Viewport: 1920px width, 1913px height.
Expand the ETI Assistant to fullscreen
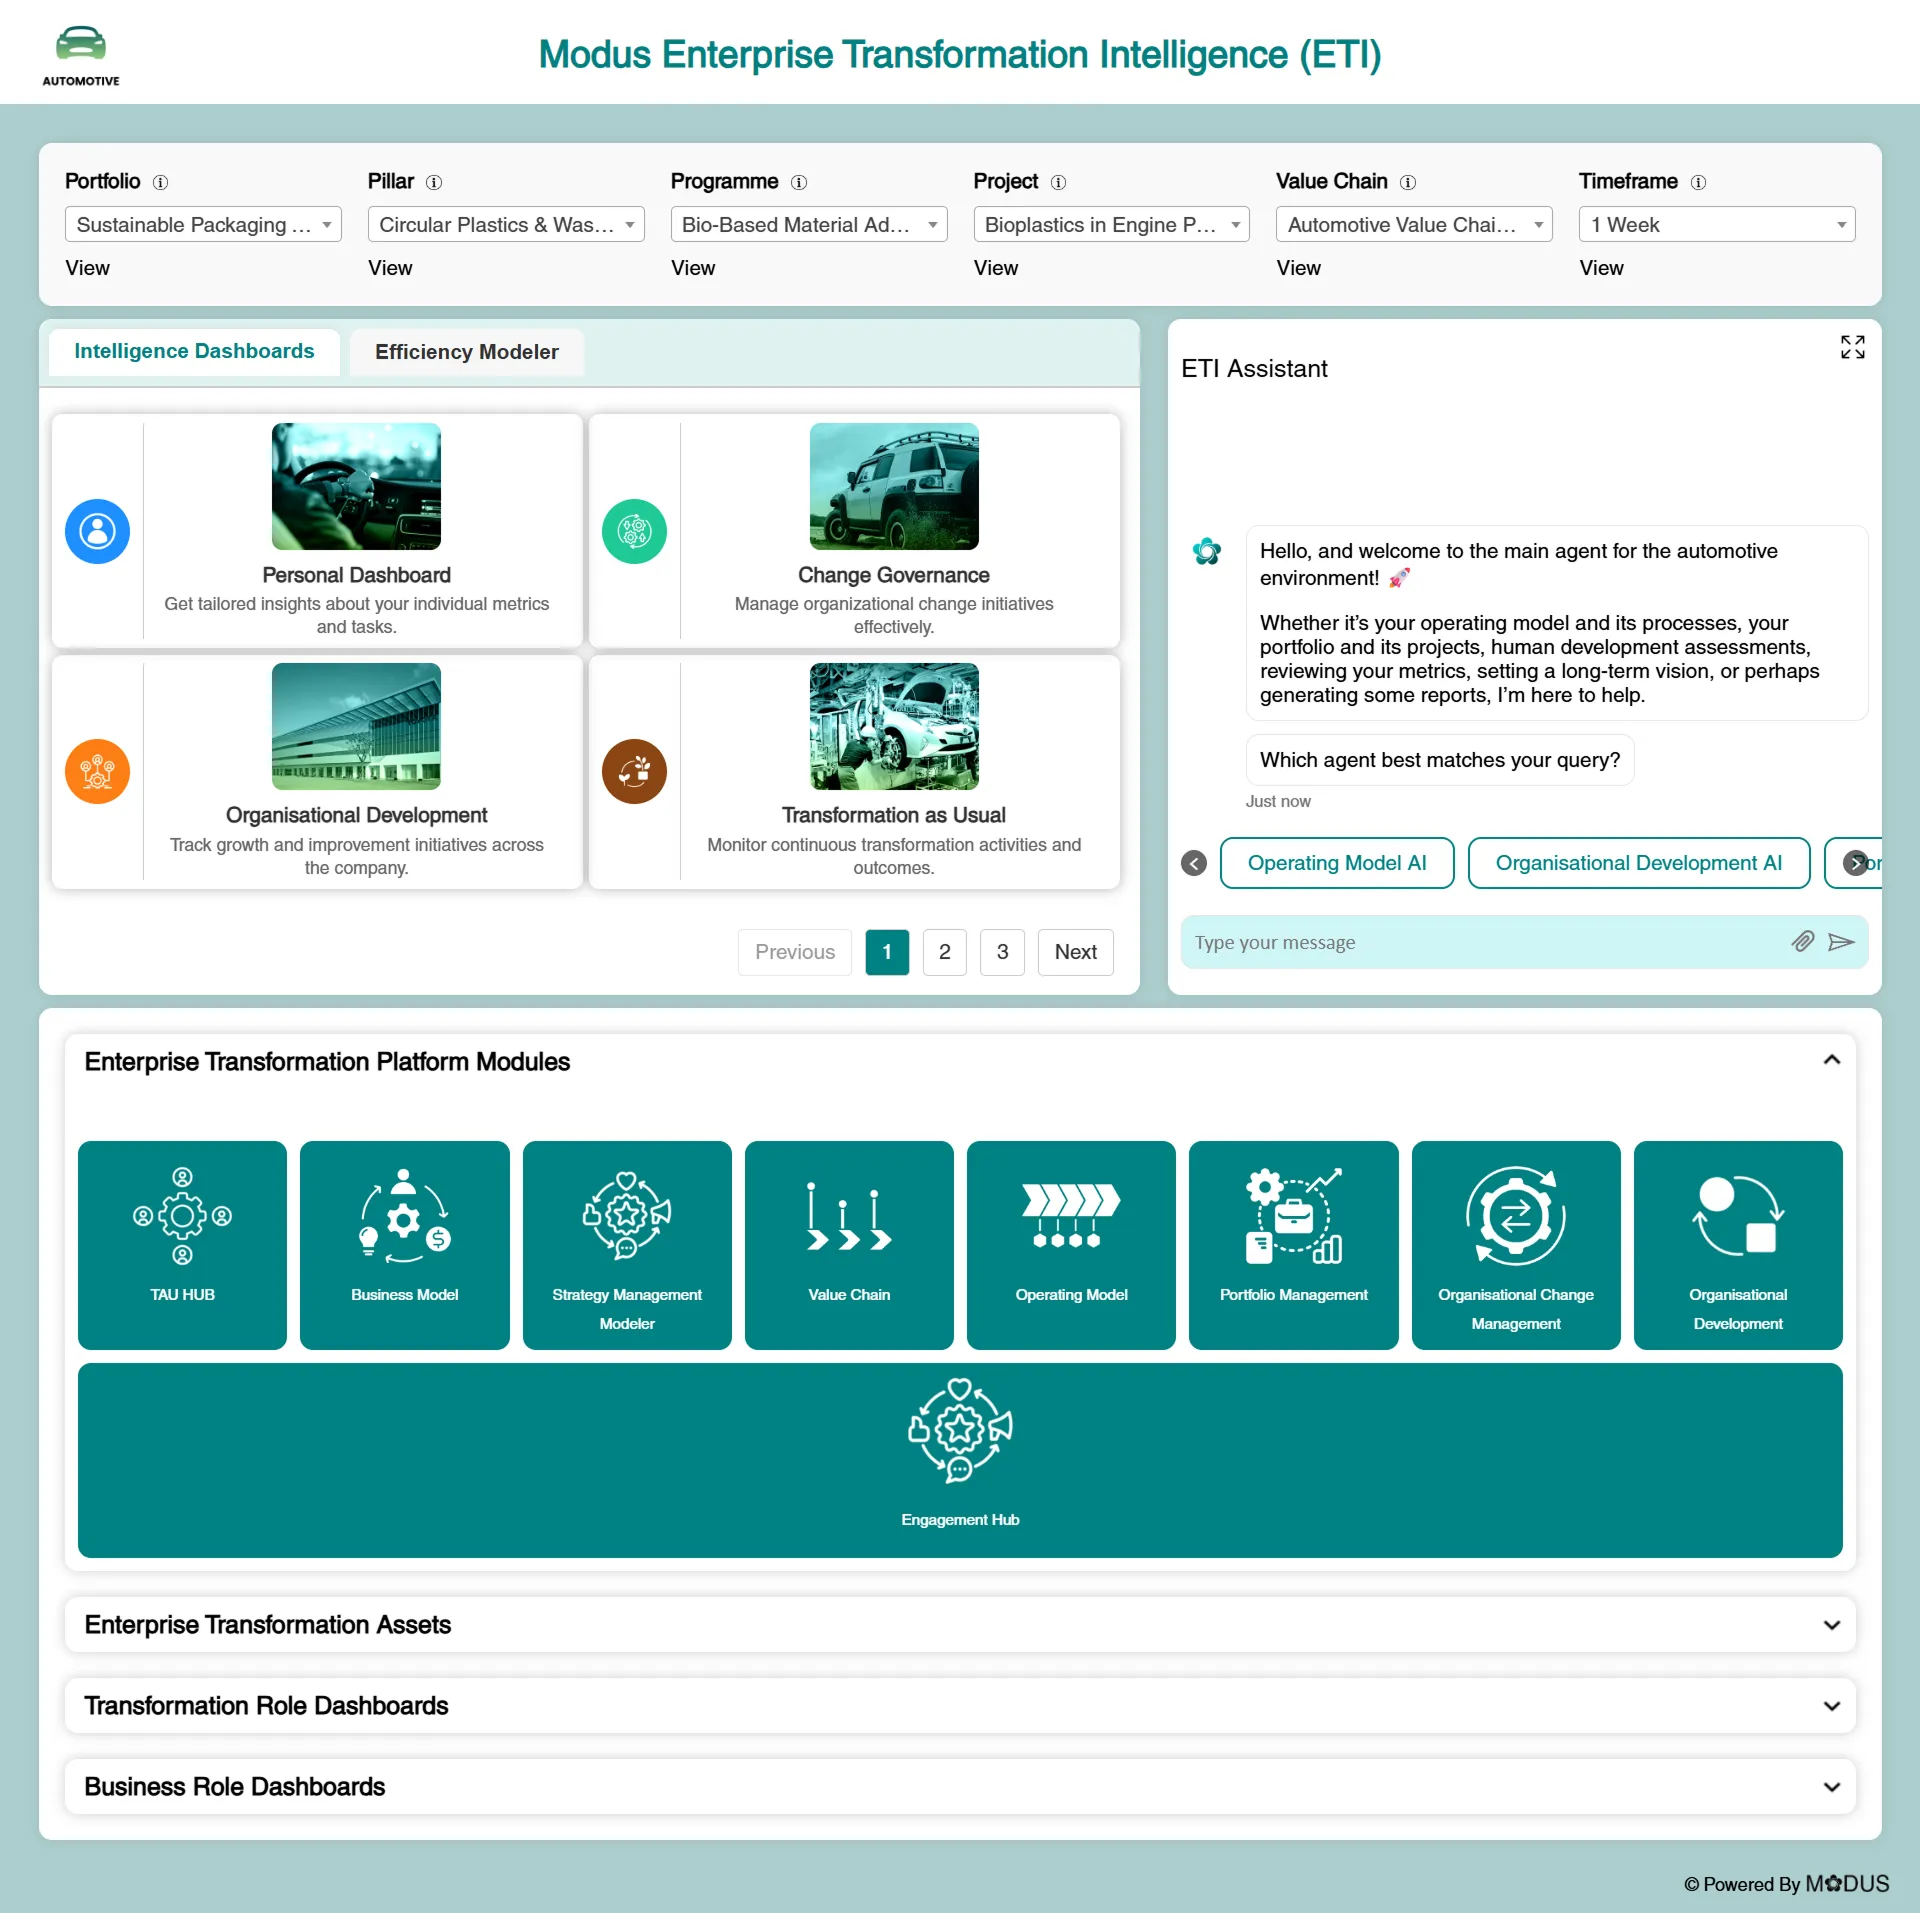(x=1852, y=347)
